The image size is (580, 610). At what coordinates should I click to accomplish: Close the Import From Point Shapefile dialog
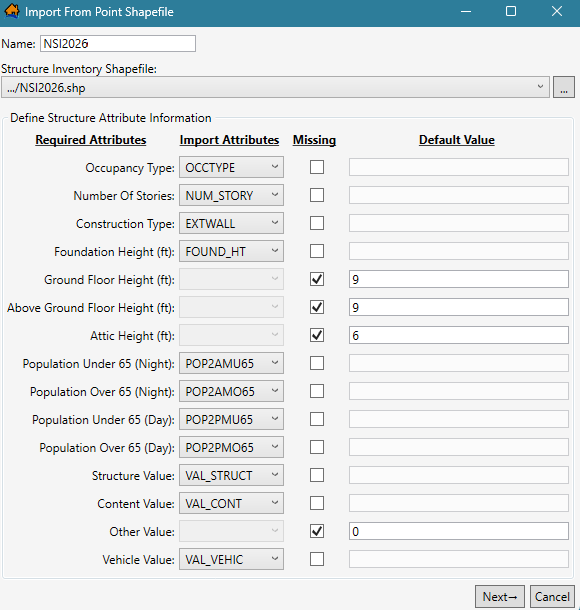pos(557,11)
